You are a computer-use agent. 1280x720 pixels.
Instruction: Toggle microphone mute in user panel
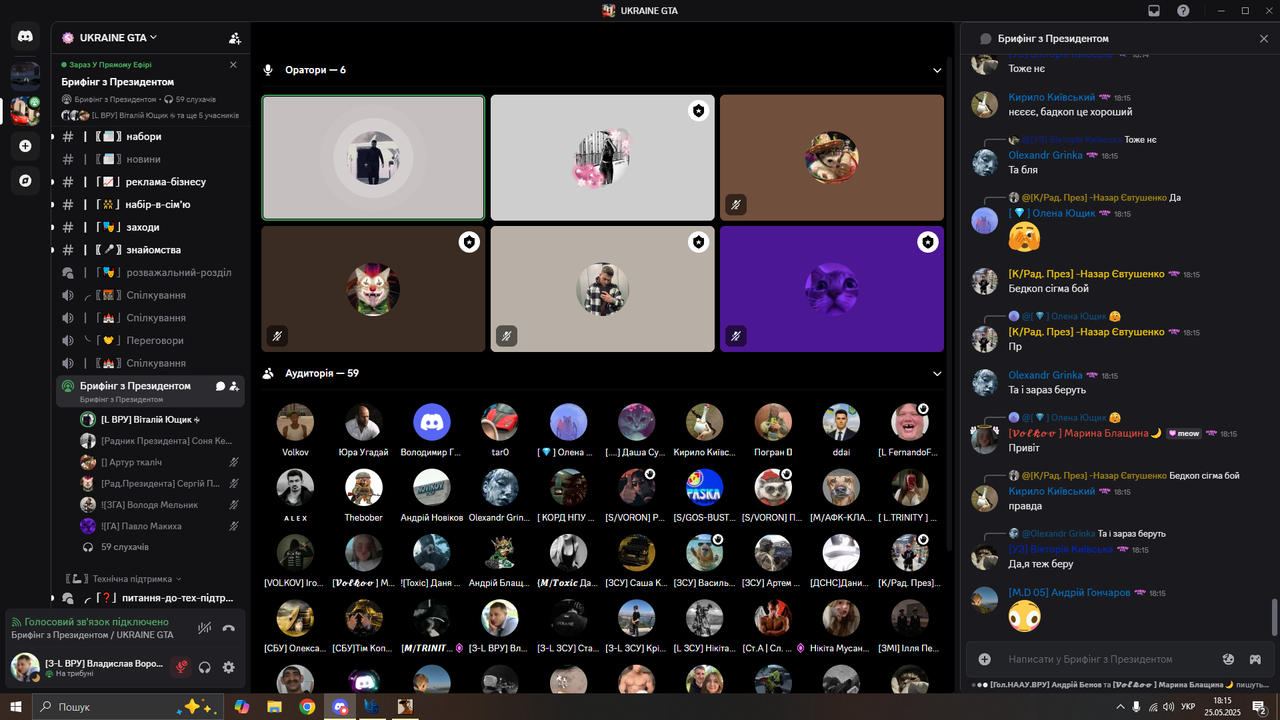click(181, 667)
